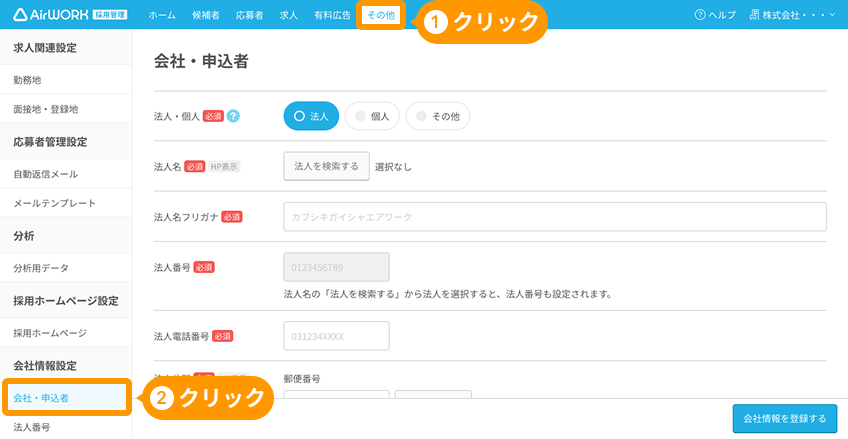The height and width of the screenshot is (439, 848).
Task: Open the ホーム tab
Action: [x=162, y=15]
